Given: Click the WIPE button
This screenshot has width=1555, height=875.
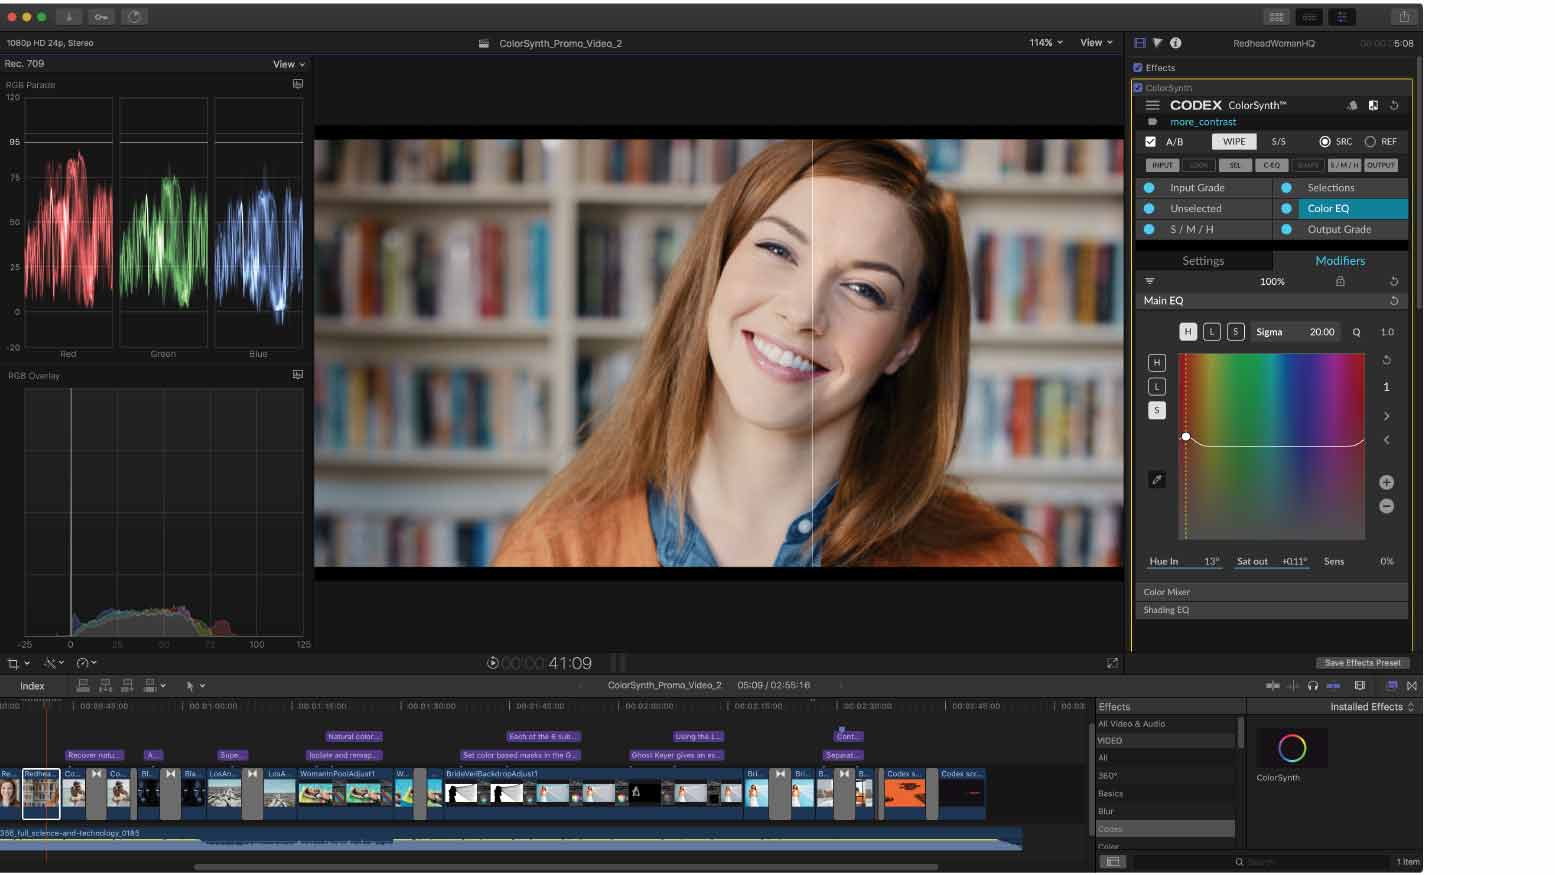Looking at the screenshot, I should click(1234, 142).
